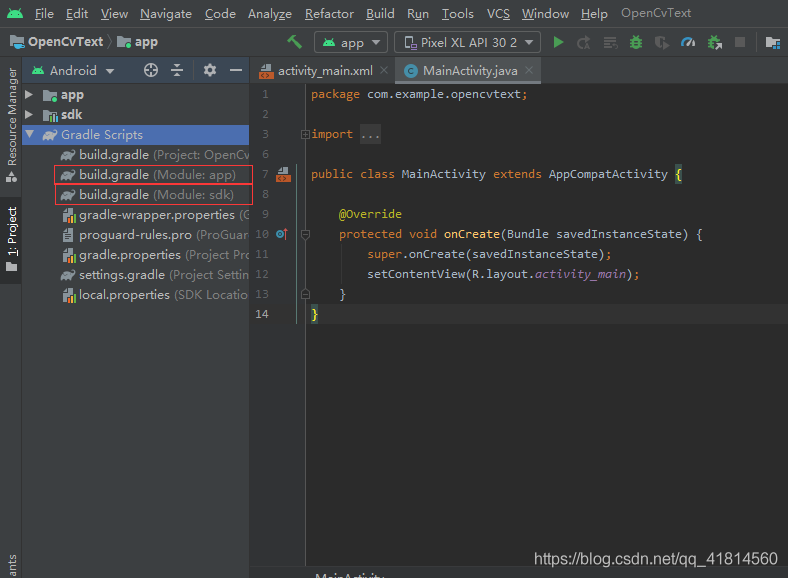Open the Pixel XL API 30 device dropdown
Image resolution: width=788 pixels, height=578 pixels.
pyautogui.click(x=467, y=42)
